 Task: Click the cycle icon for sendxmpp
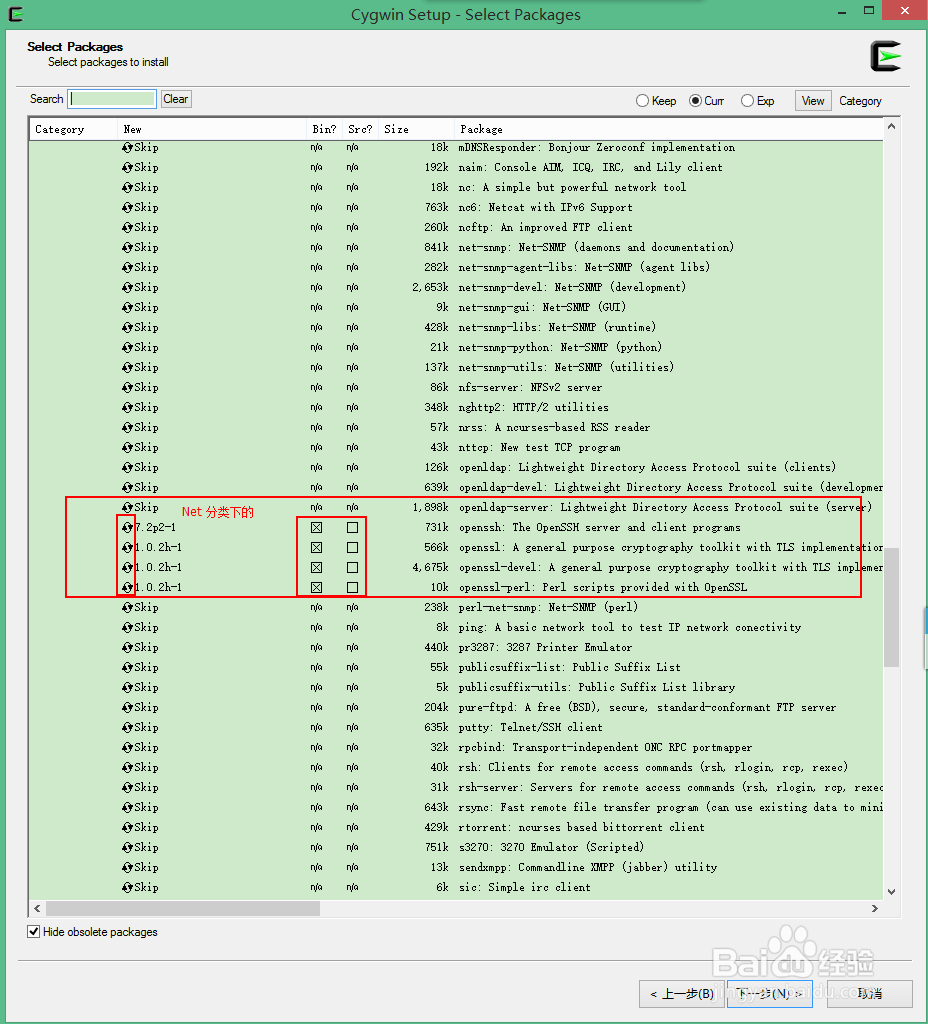(x=127, y=867)
